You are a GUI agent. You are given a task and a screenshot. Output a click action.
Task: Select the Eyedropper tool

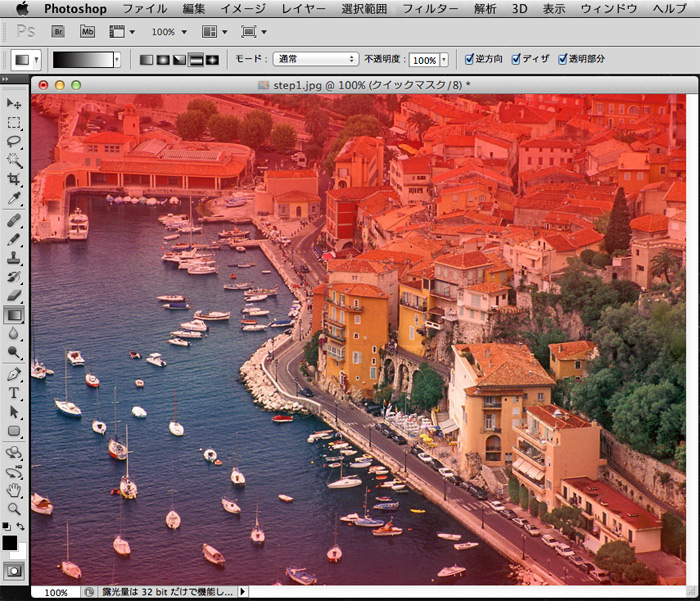[x=14, y=198]
